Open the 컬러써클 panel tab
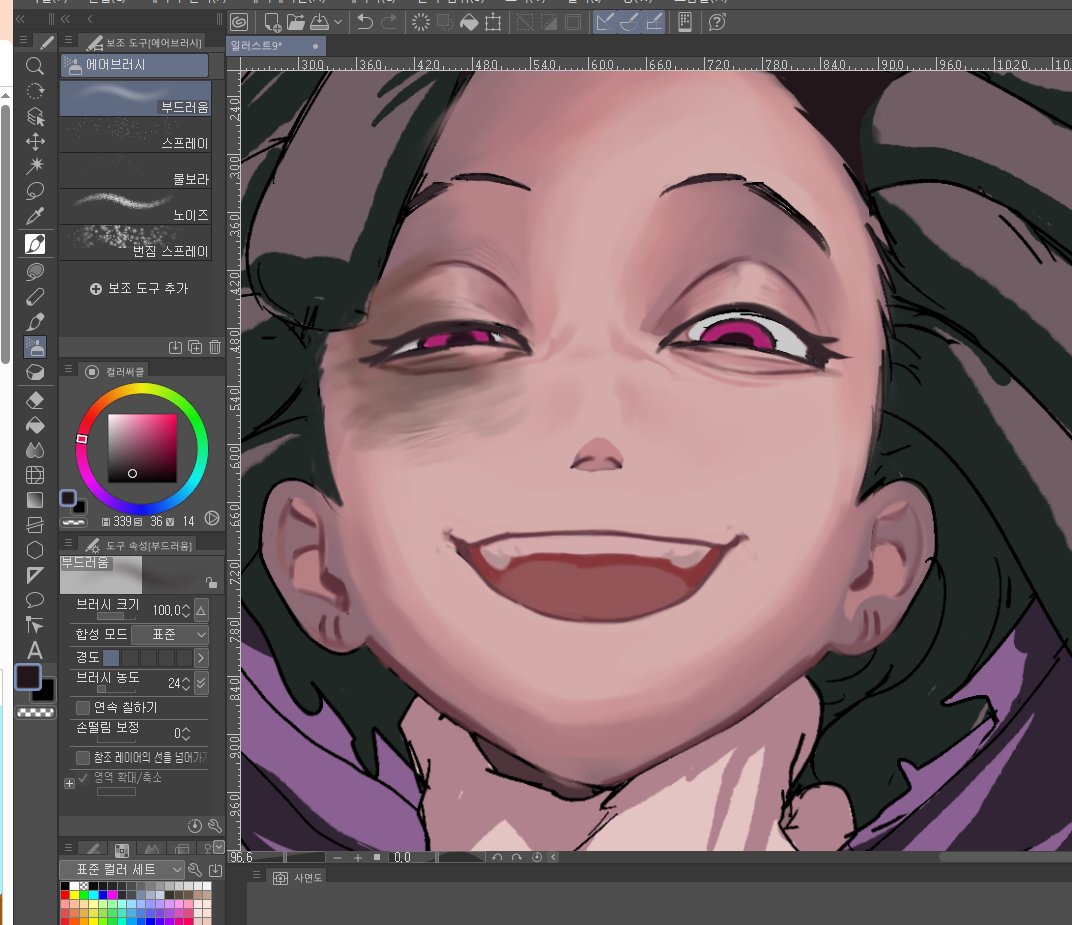Screen dimensions: 1072x925 coord(115,371)
